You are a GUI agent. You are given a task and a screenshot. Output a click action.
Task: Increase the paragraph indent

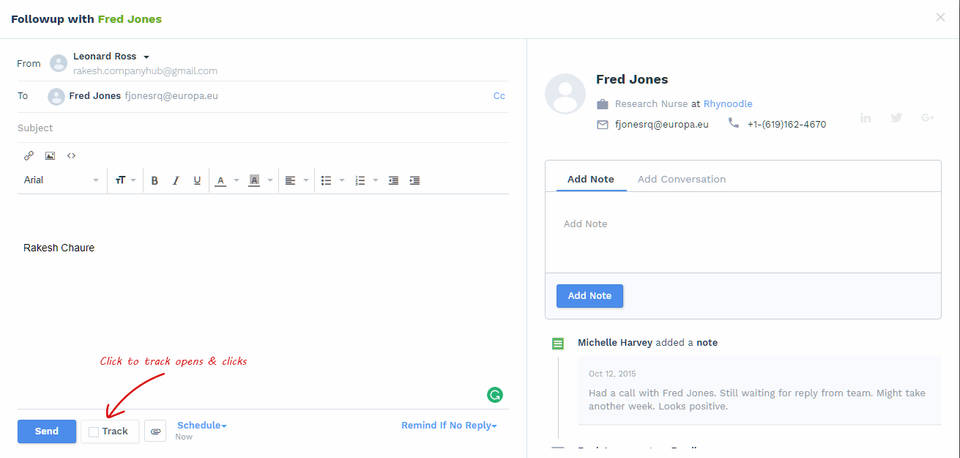tap(414, 181)
